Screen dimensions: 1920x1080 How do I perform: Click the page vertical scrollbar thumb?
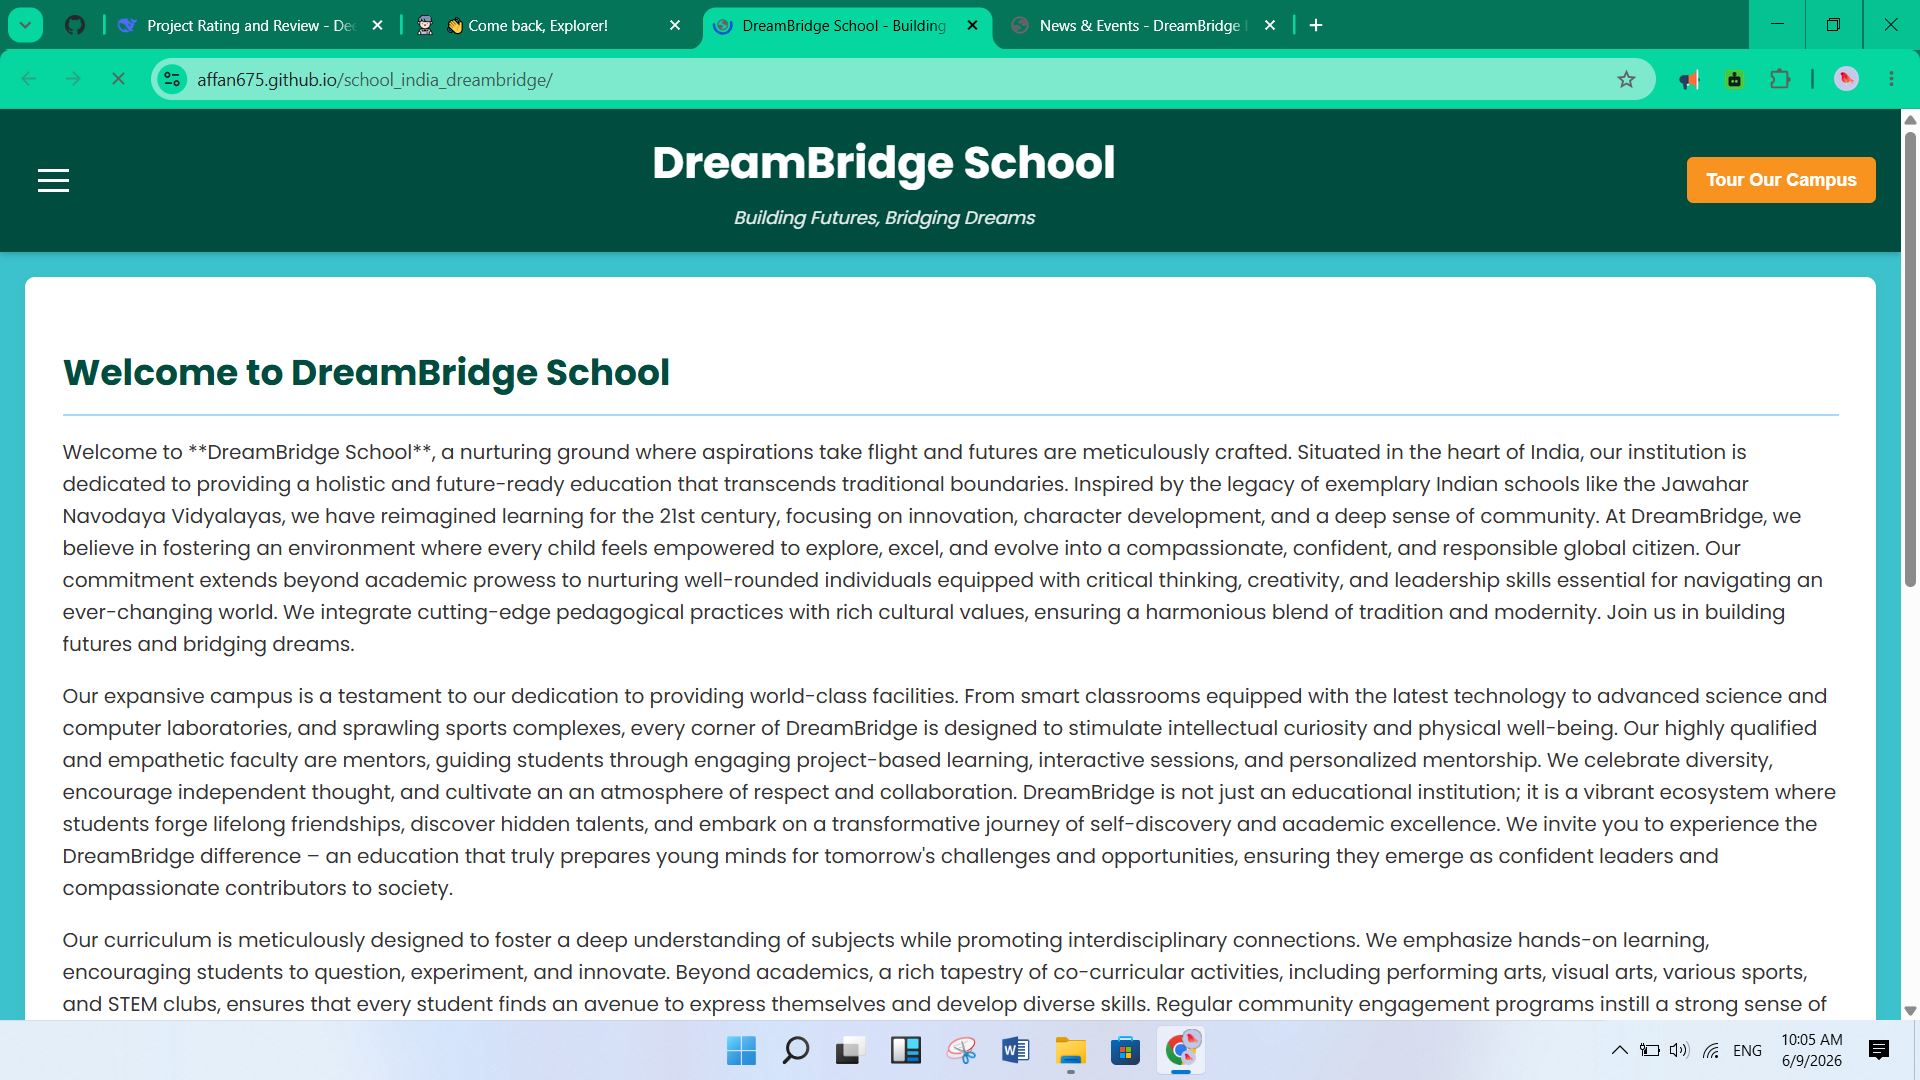tap(1910, 358)
